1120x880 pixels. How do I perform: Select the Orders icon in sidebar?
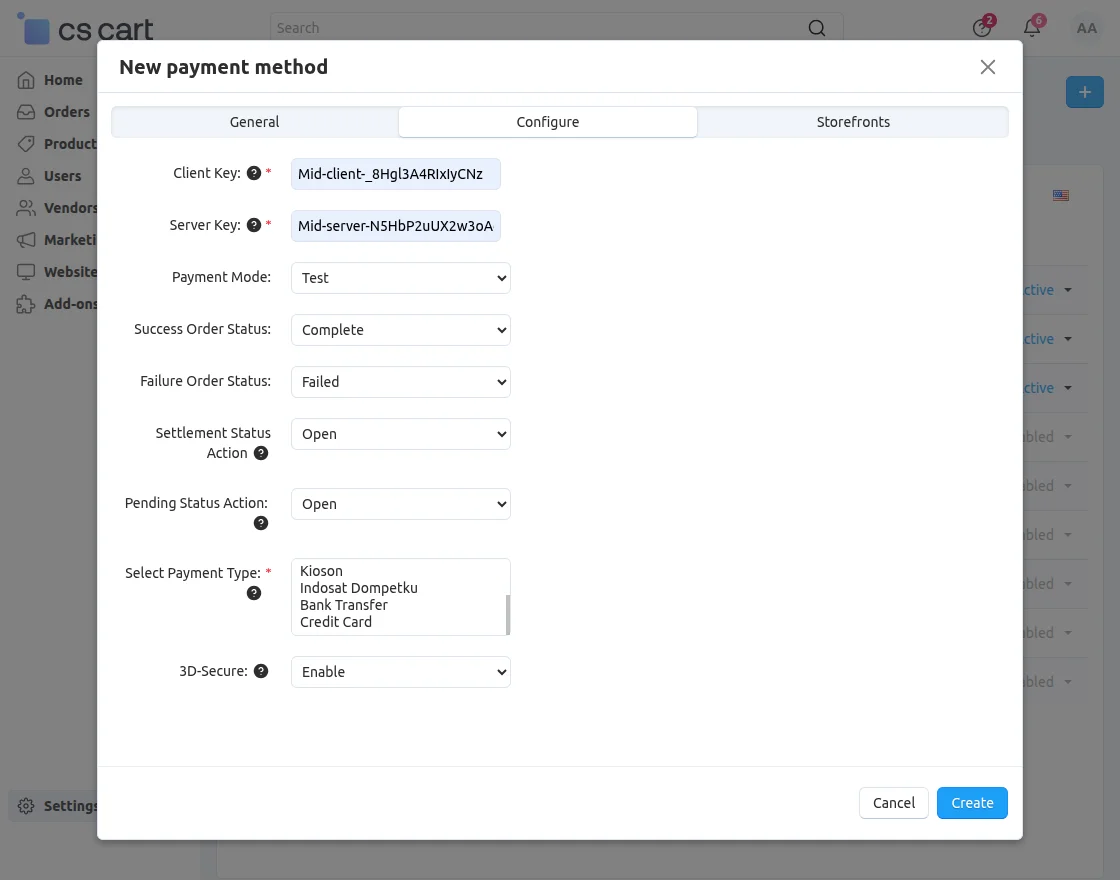click(x=27, y=111)
